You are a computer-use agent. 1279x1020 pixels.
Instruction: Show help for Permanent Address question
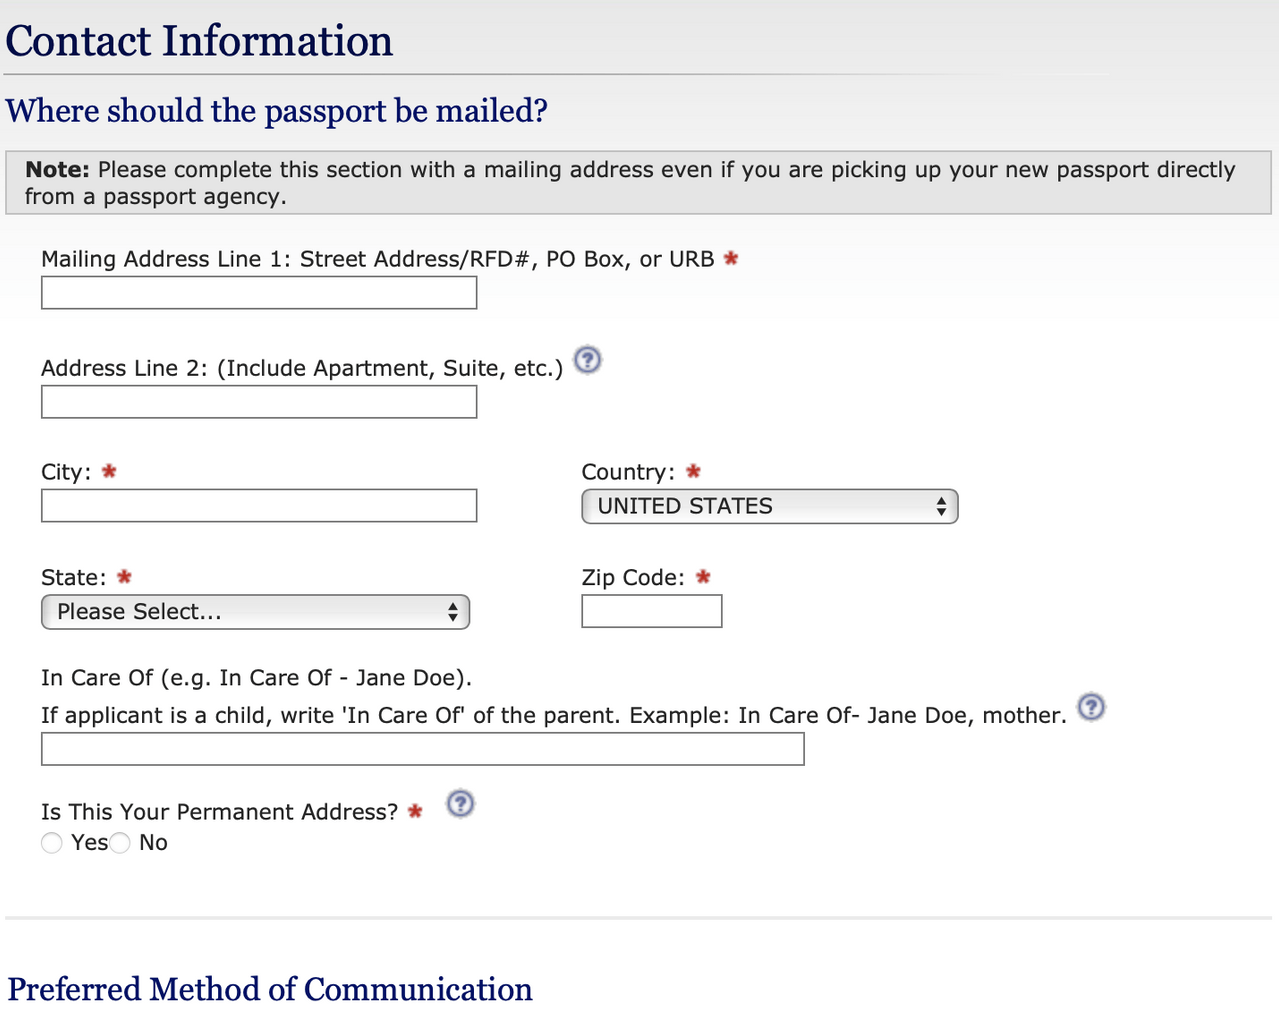(460, 803)
